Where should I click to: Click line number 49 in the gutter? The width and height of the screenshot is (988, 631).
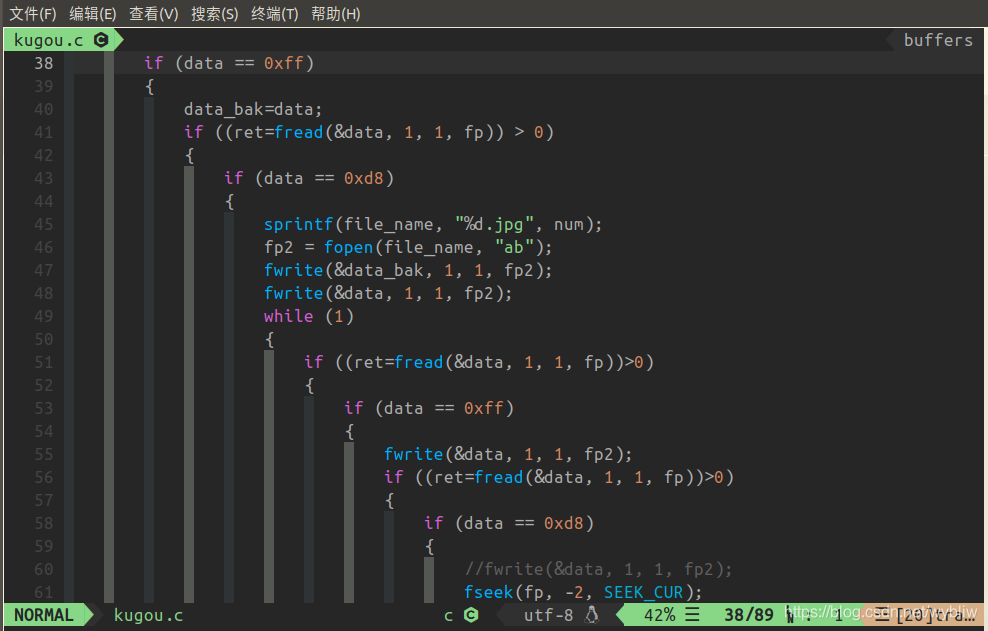coord(43,316)
